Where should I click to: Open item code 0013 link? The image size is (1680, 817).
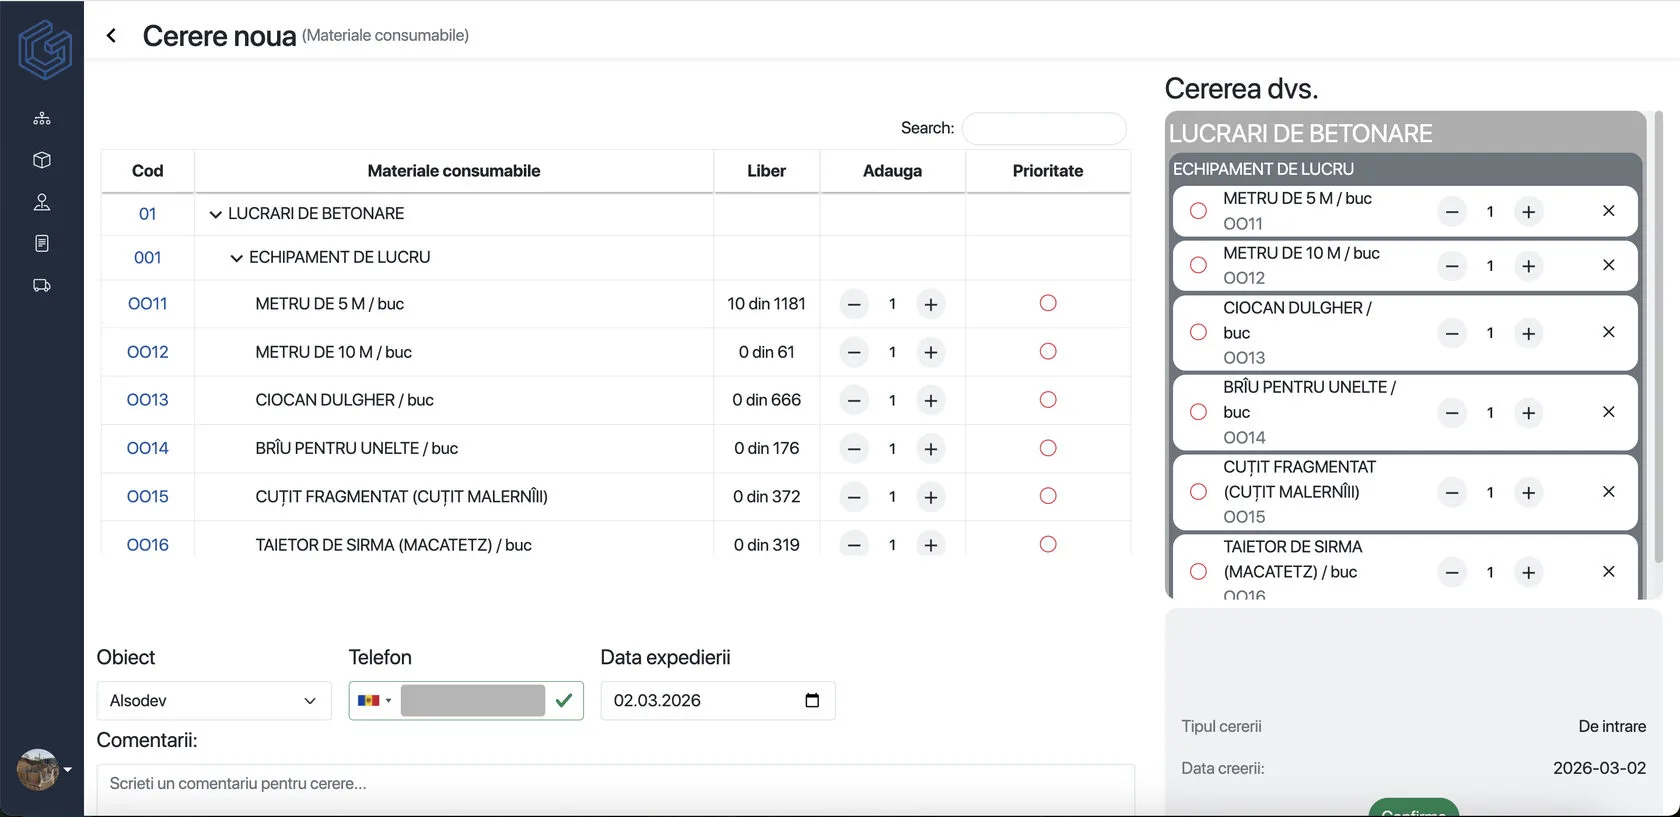point(147,400)
